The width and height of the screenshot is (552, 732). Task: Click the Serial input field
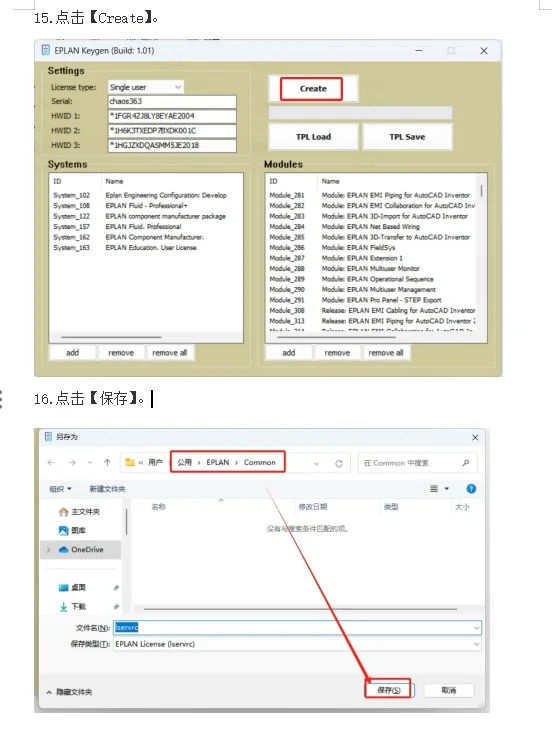point(172,101)
